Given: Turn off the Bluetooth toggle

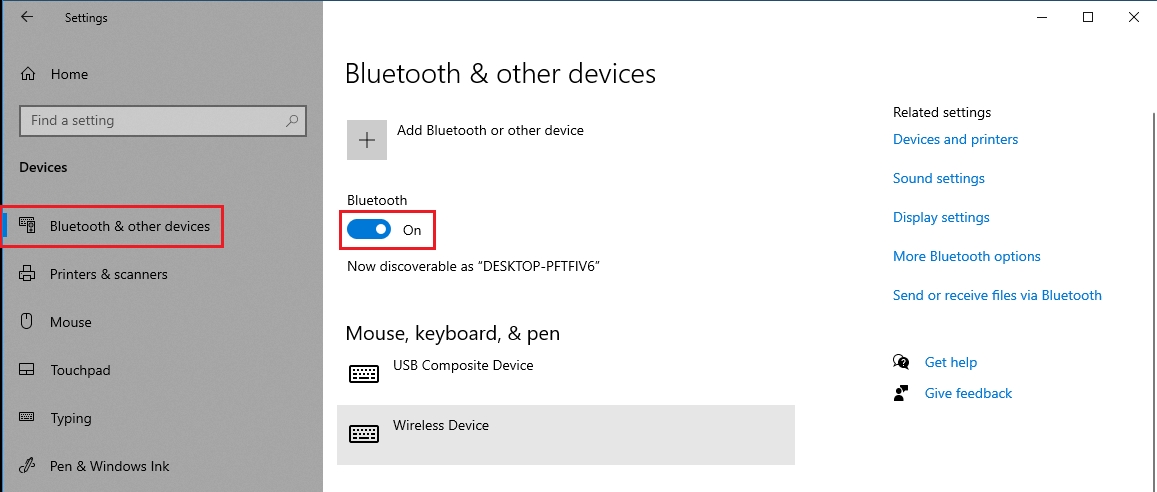Looking at the screenshot, I should [x=369, y=230].
